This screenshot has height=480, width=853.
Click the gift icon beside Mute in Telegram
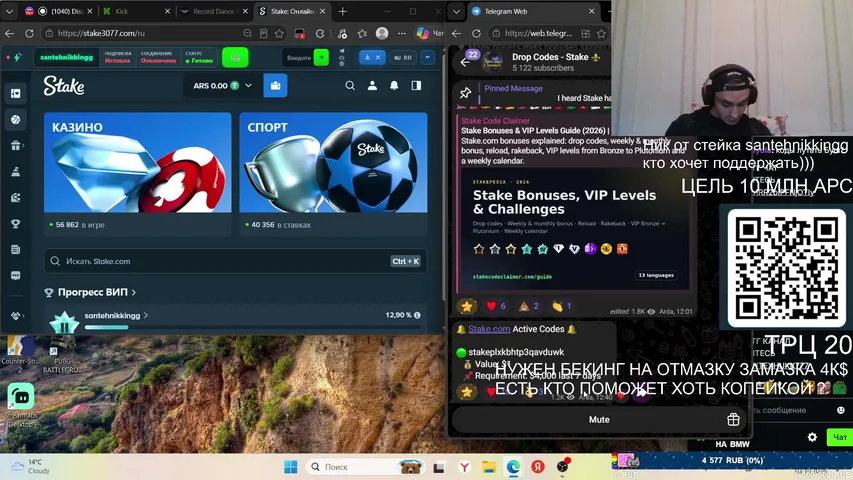tap(733, 419)
